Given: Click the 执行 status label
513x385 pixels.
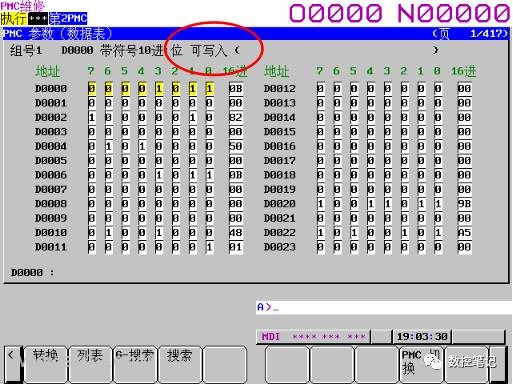Looking at the screenshot, I should 14,18.
